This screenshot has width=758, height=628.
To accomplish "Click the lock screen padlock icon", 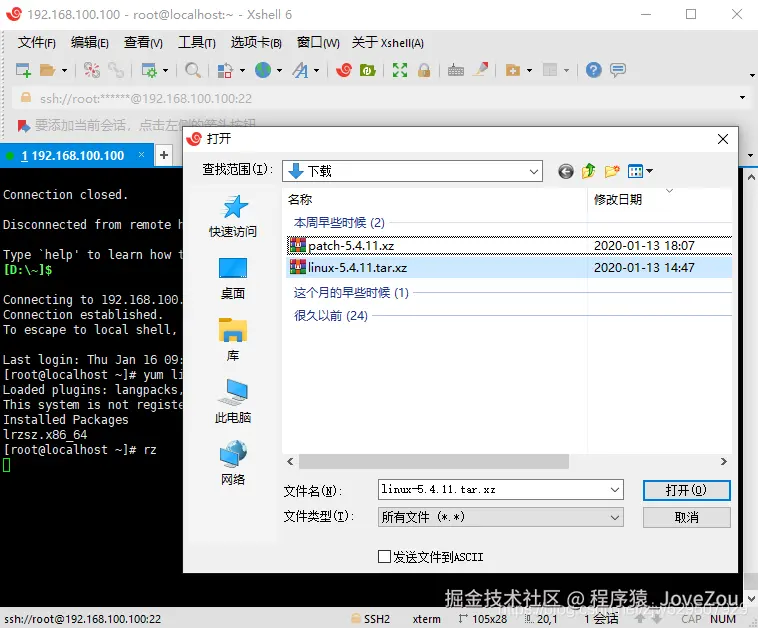I will coord(424,71).
